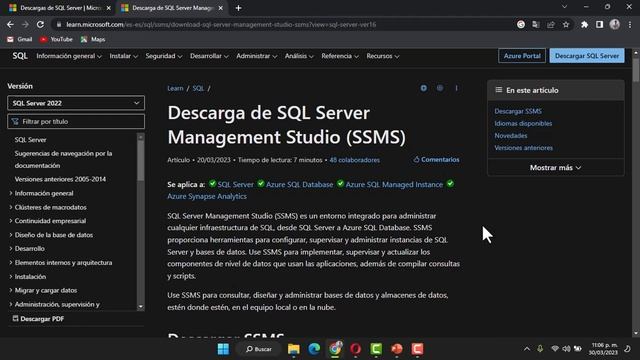Open the YouTube bookmark
The width and height of the screenshot is (640, 360).
click(x=56, y=39)
